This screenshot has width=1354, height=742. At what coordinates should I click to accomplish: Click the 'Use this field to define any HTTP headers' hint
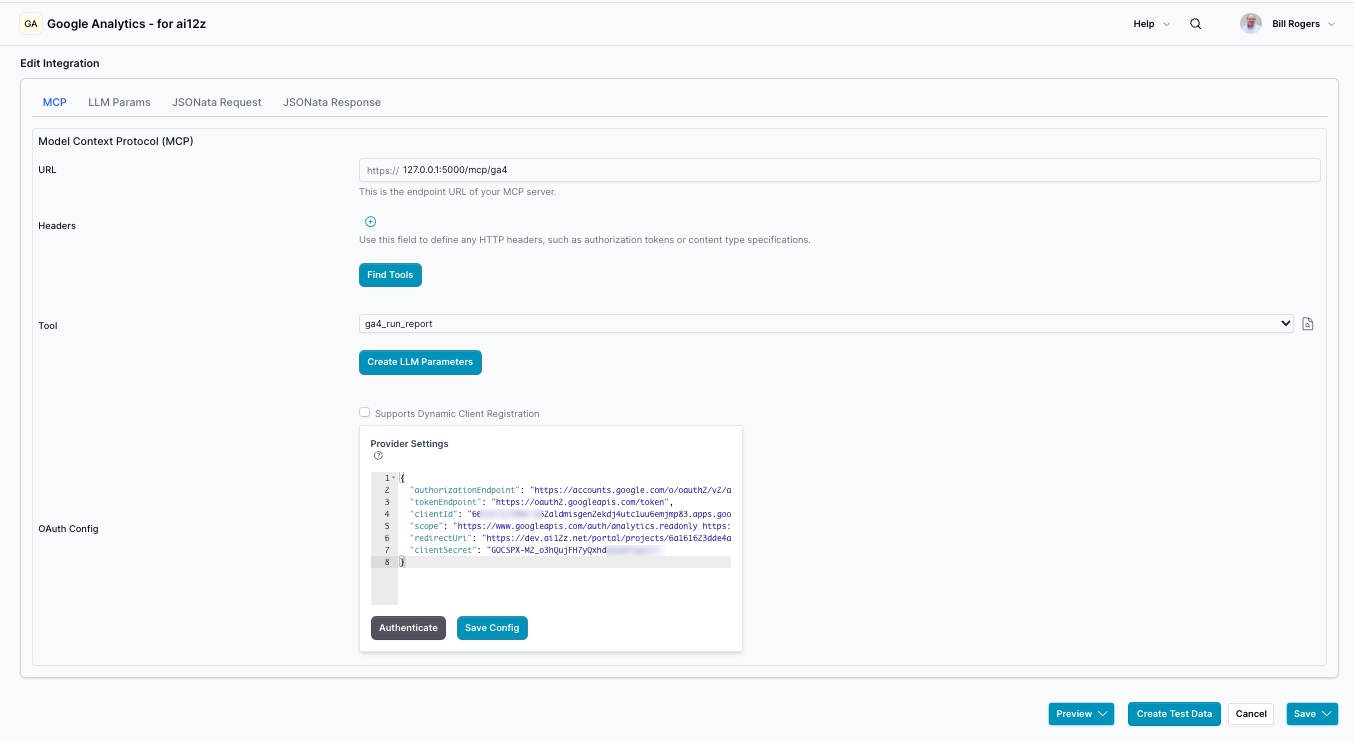click(585, 240)
